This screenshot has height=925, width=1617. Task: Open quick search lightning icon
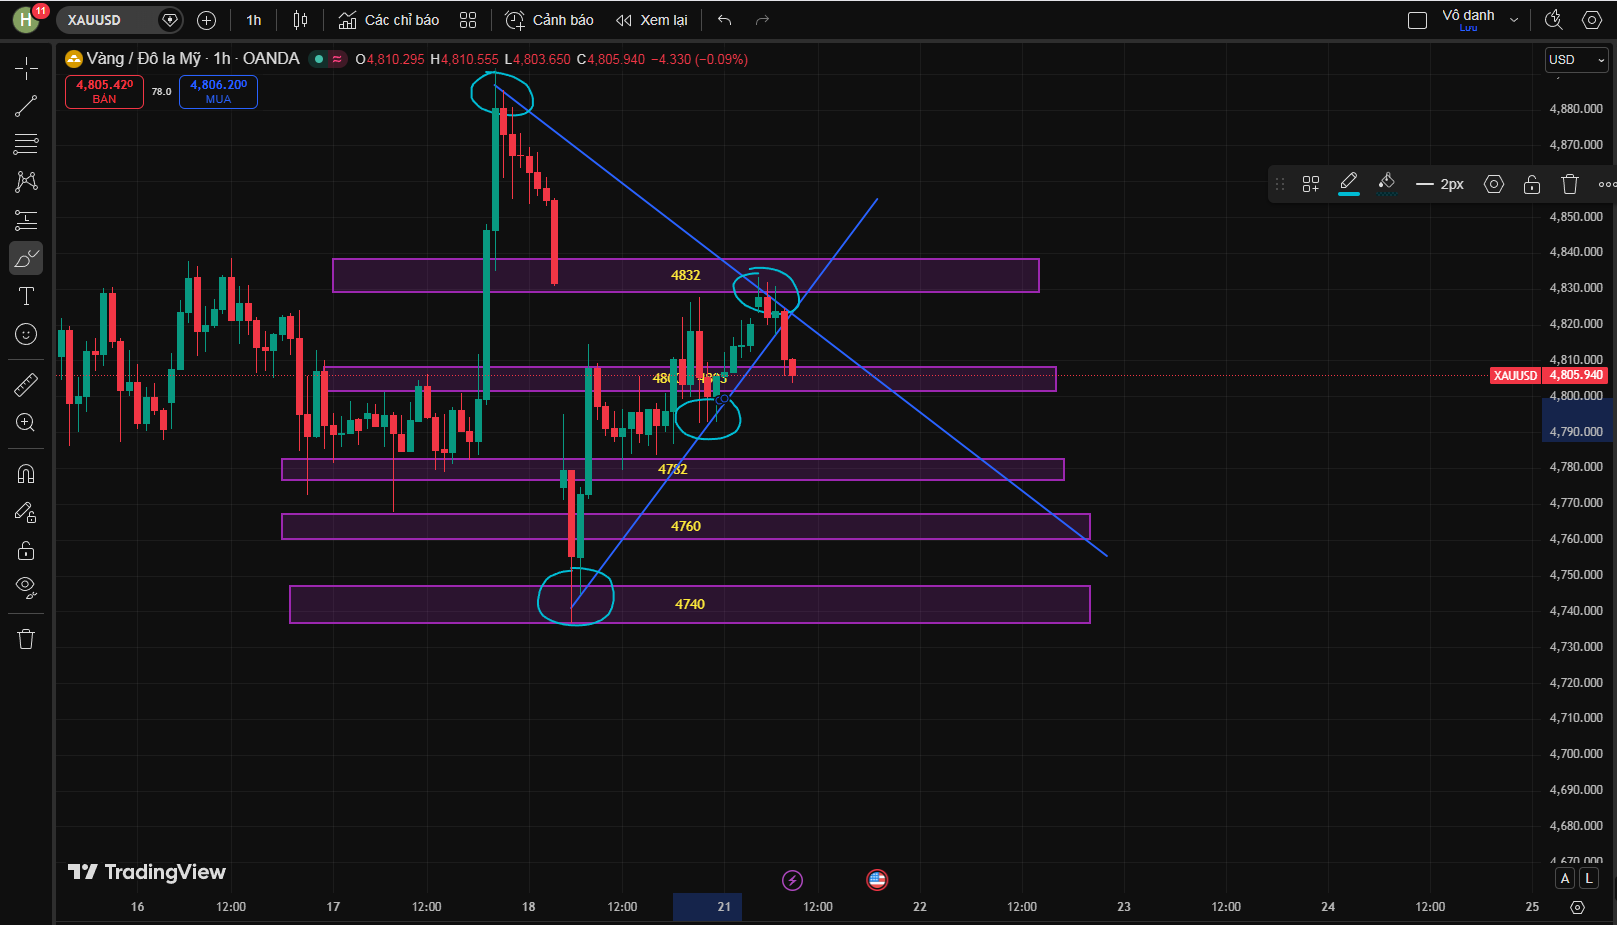[1554, 20]
